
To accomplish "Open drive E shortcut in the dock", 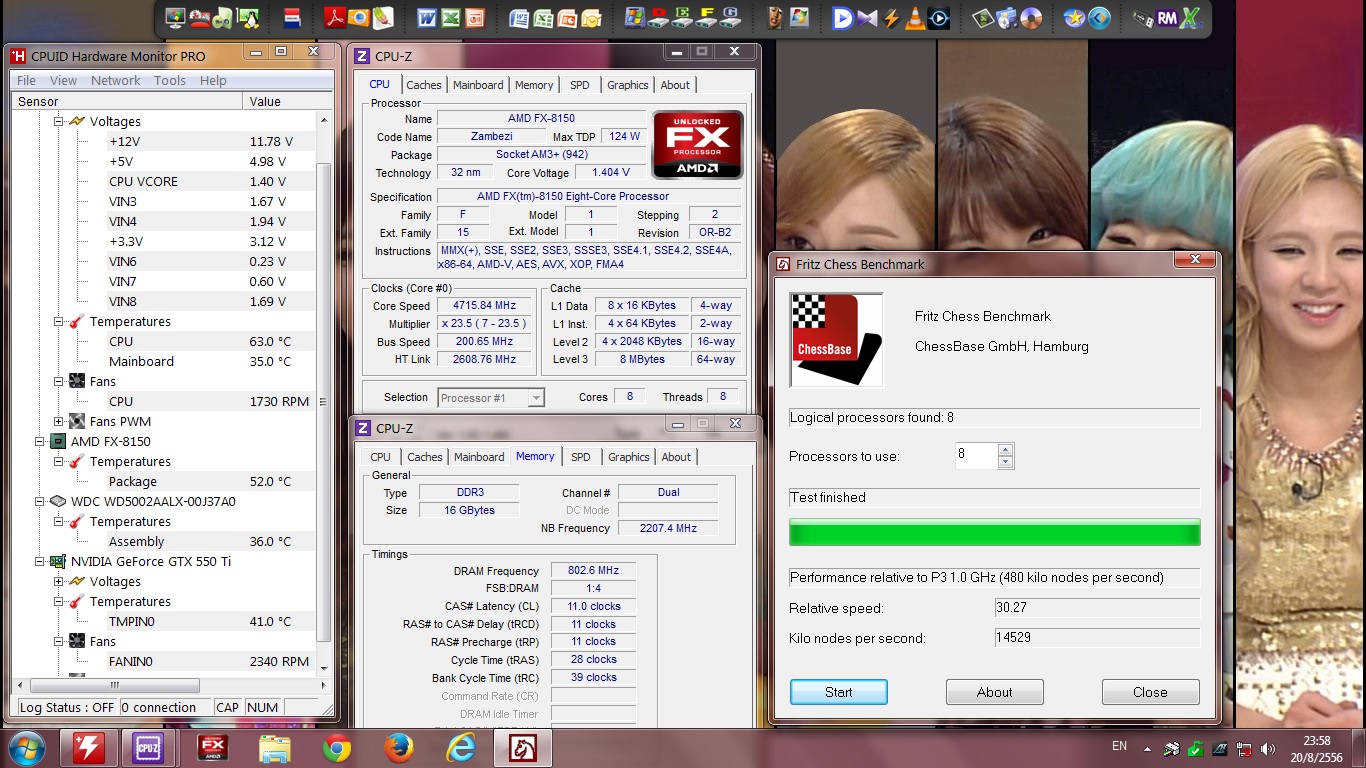I will point(683,17).
